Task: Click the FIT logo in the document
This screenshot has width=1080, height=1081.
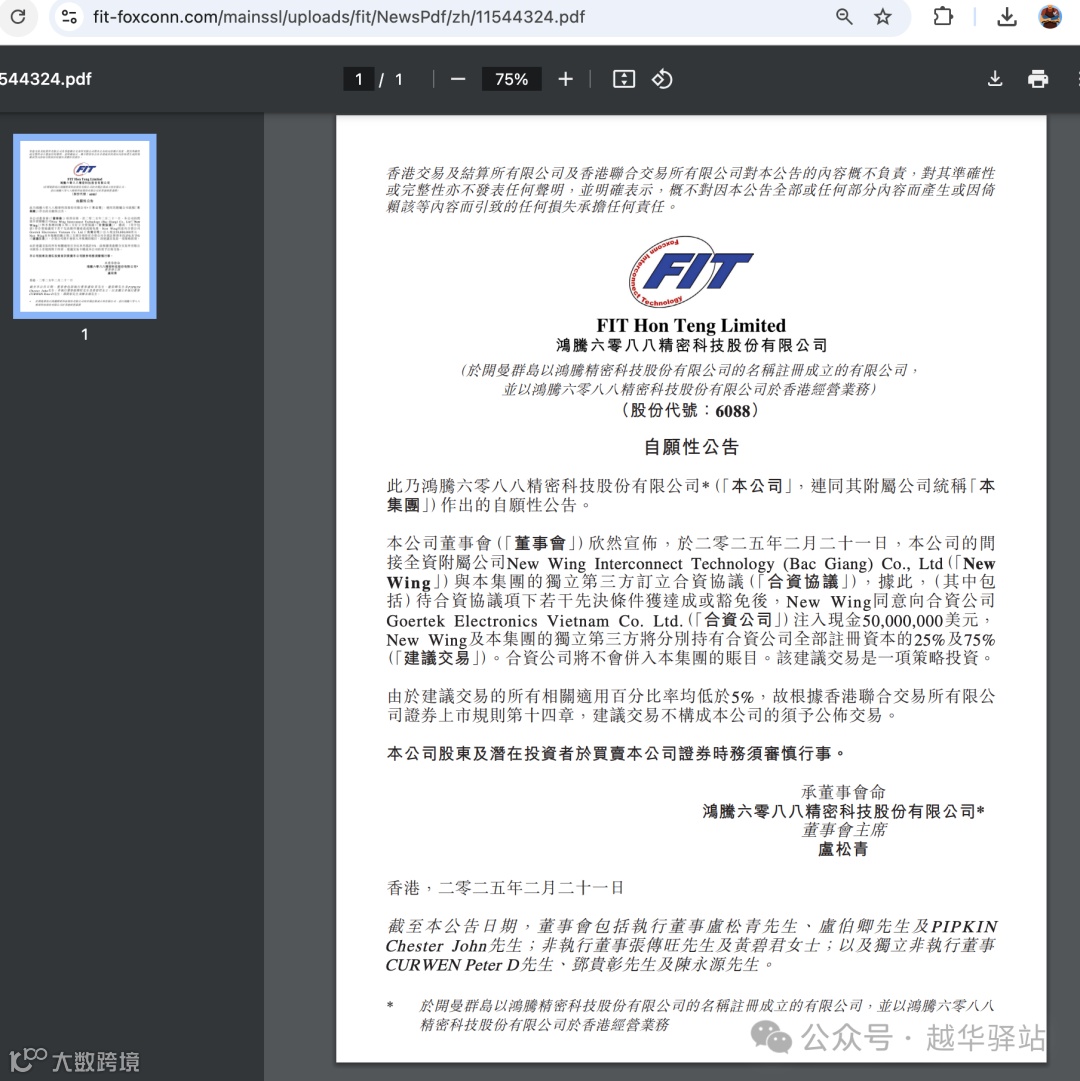Action: (x=691, y=272)
